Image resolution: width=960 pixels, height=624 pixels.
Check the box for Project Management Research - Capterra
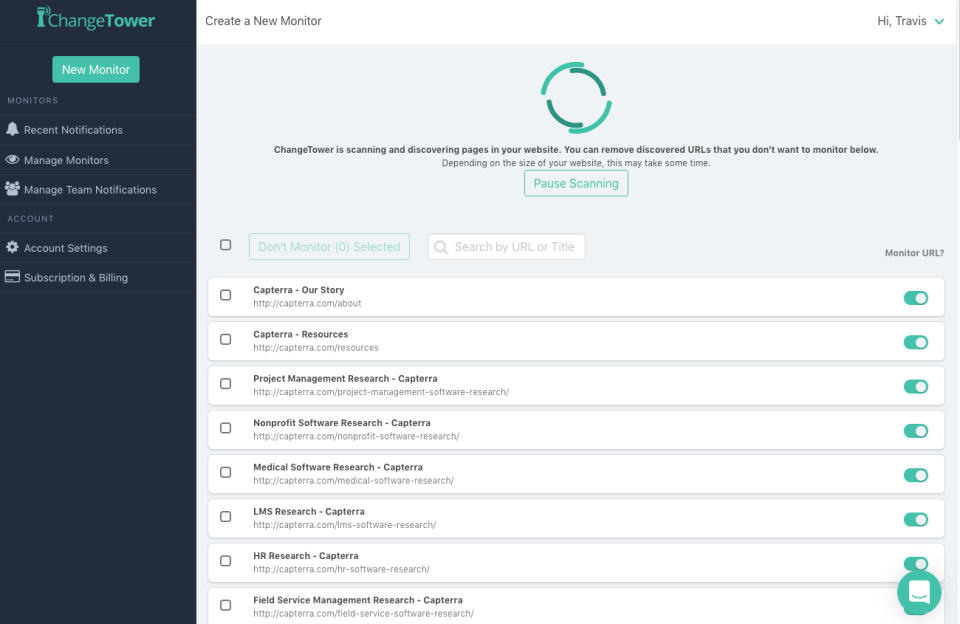coord(225,386)
